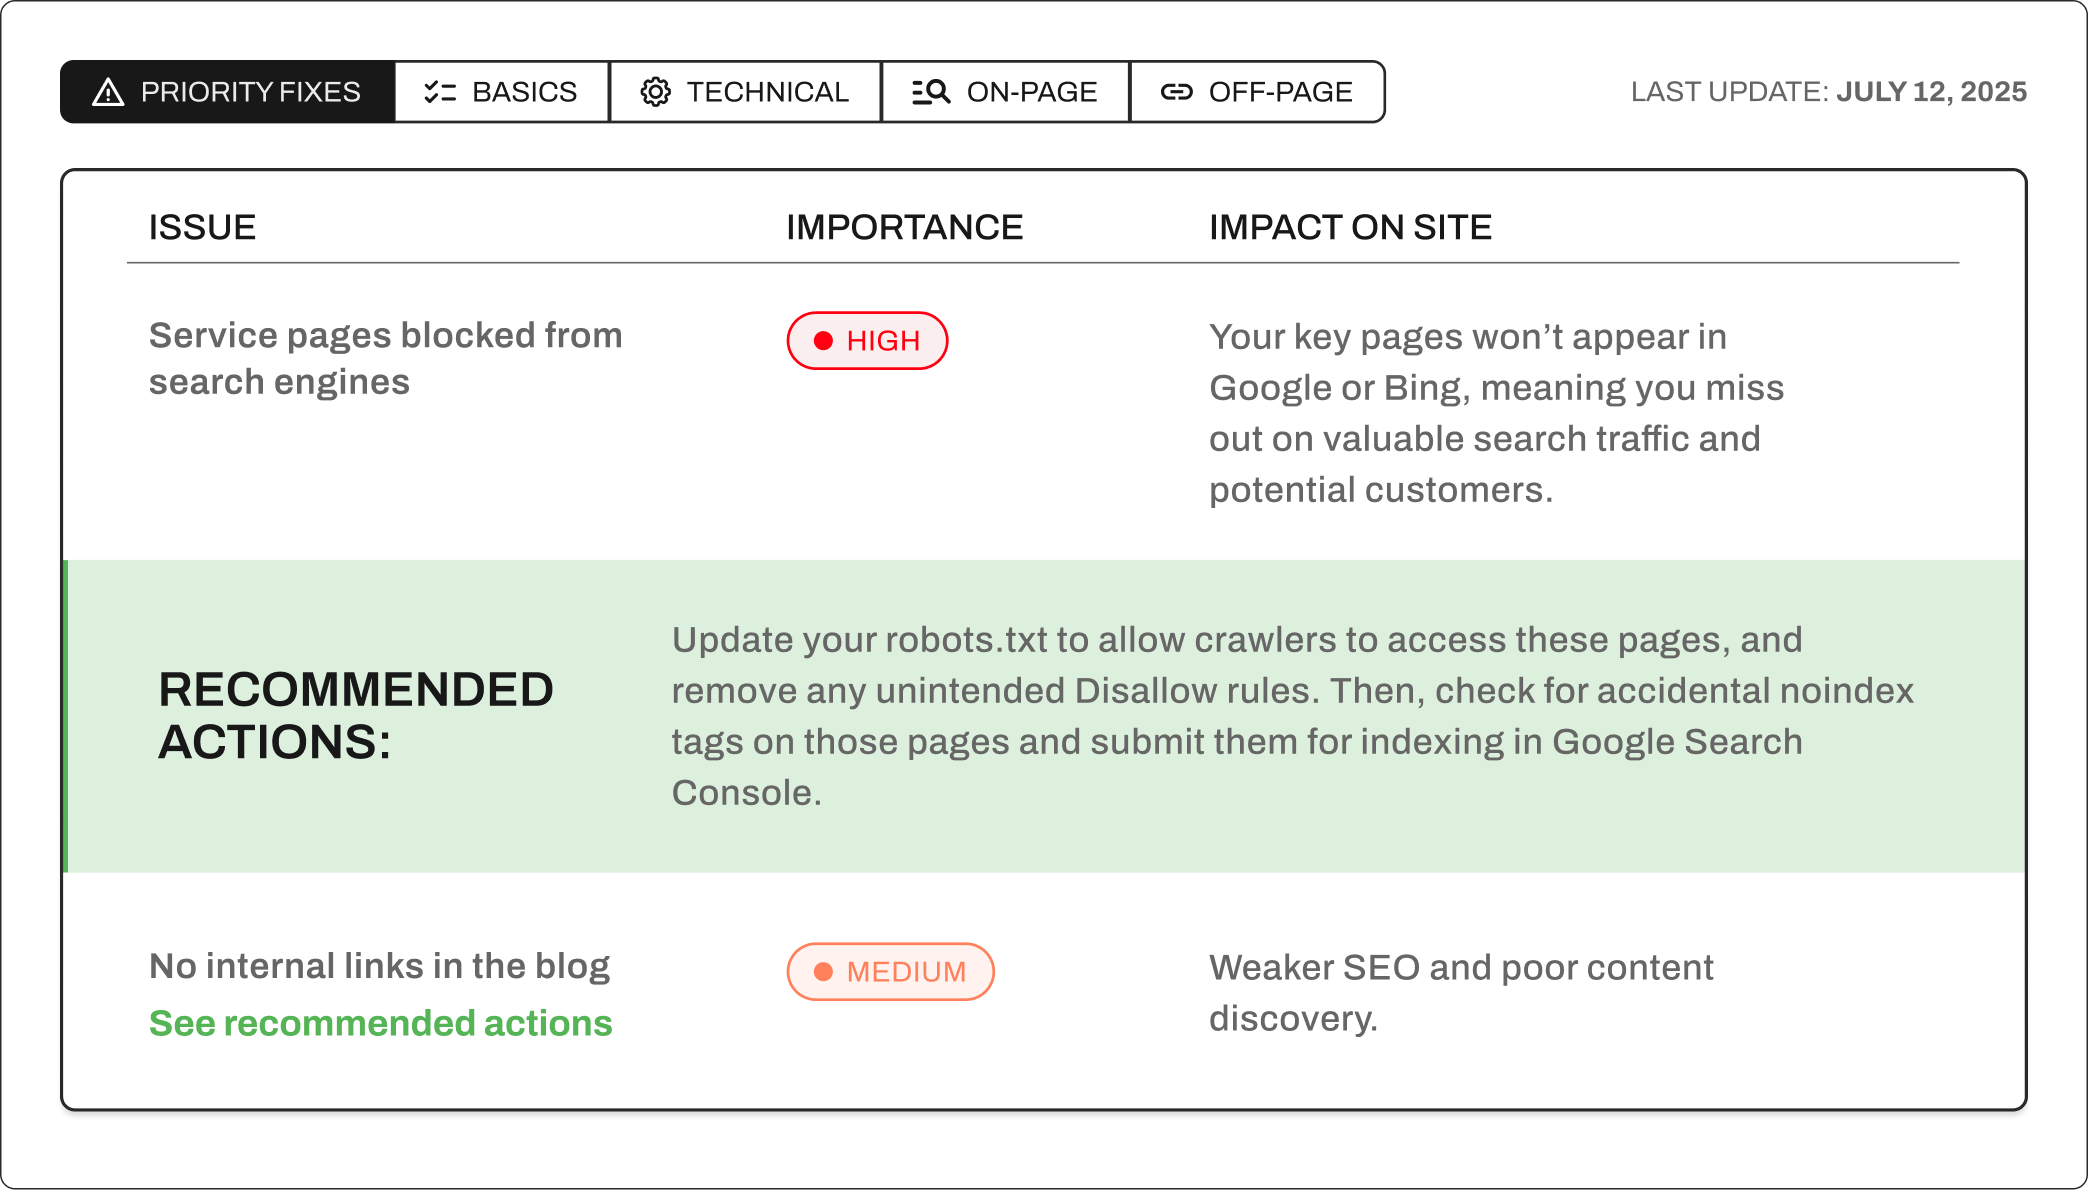Select 'Service pages blocked from search engines' issue
2088x1190 pixels.
[x=386, y=359]
